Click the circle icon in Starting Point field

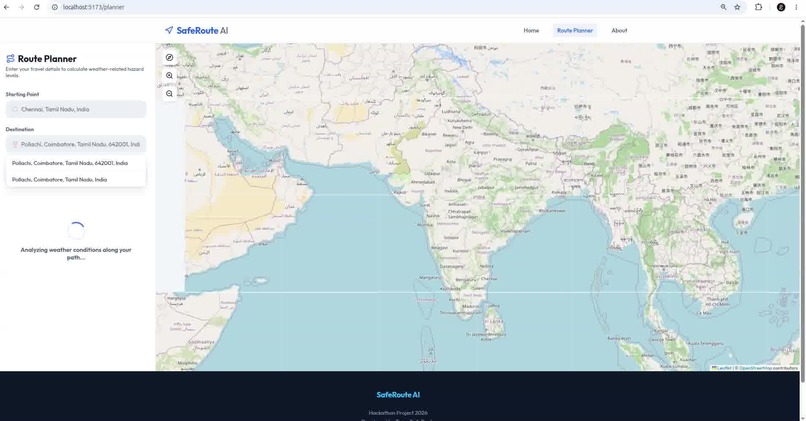click(15, 109)
